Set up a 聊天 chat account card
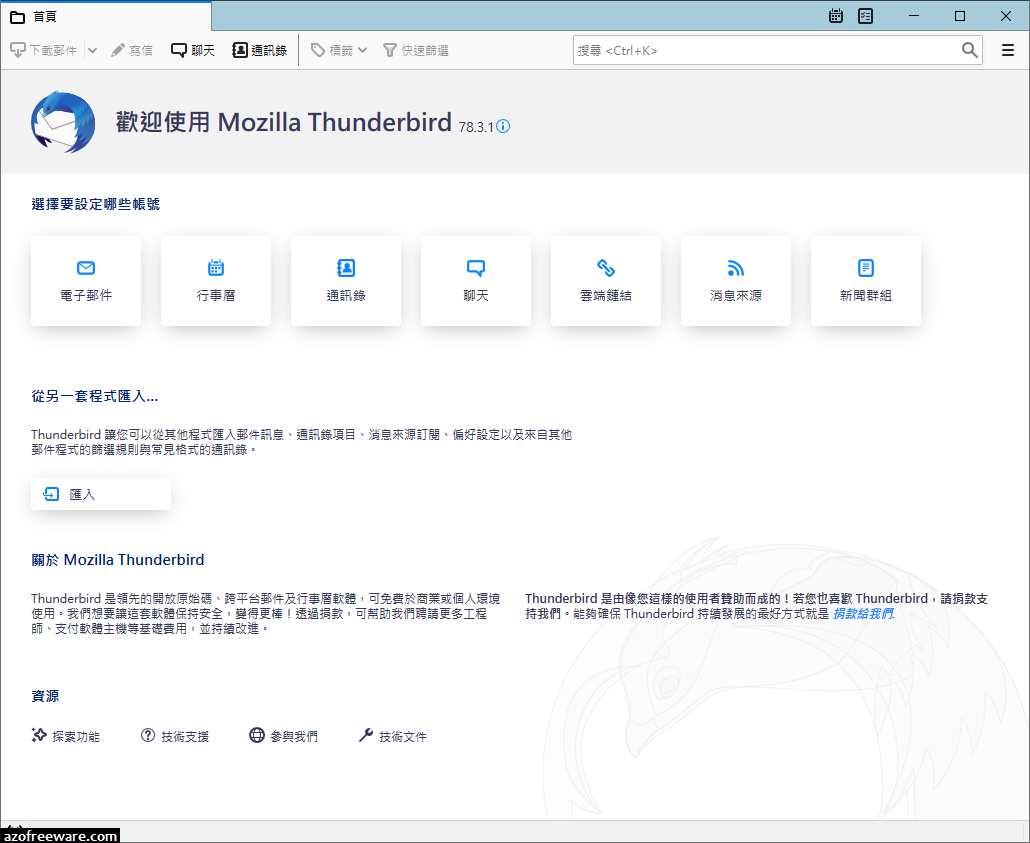Image resolution: width=1030 pixels, height=843 pixels. pyautogui.click(x=476, y=281)
